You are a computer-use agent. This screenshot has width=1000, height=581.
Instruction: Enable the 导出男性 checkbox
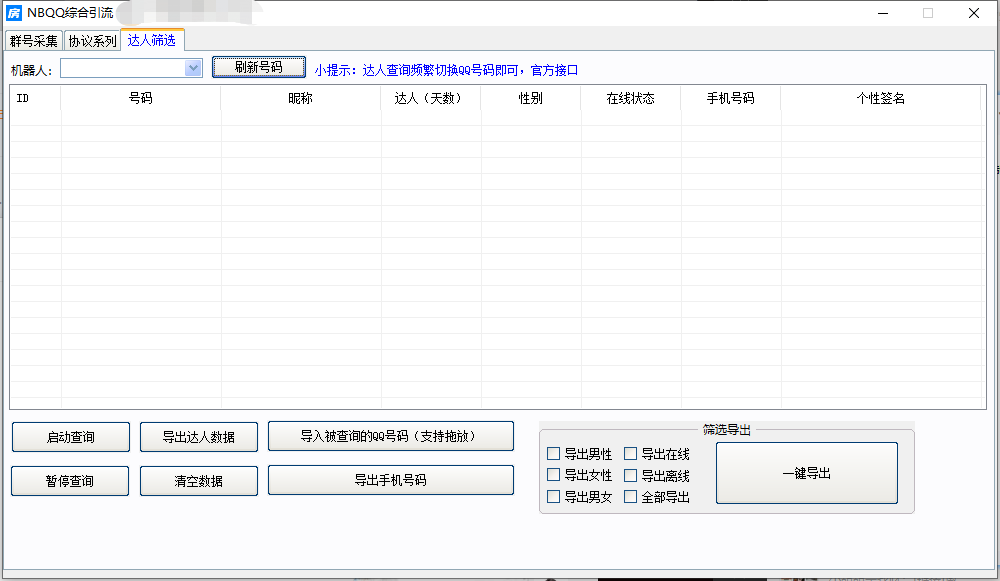[554, 454]
